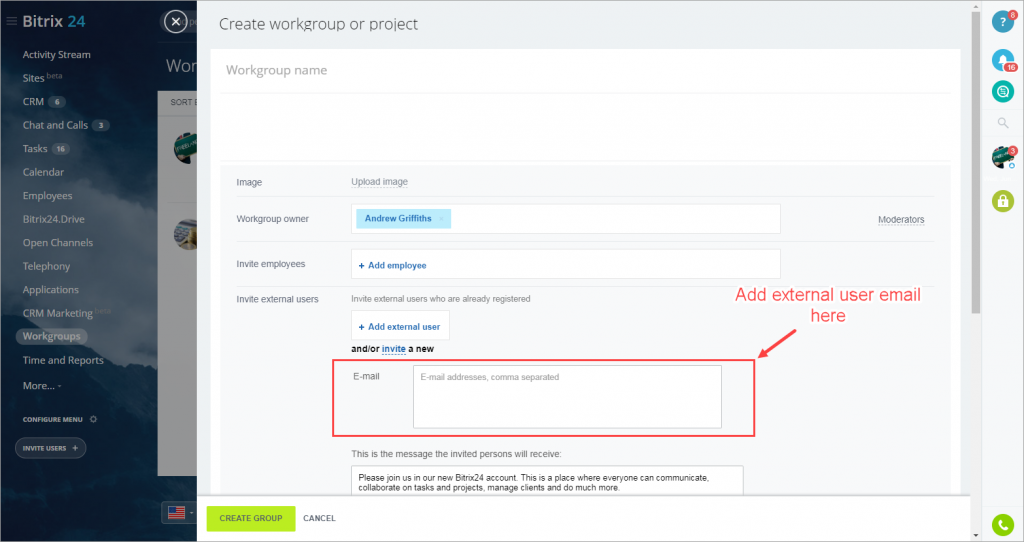Click the Bitrix 24 logo
This screenshot has height=542, width=1024.
[x=54, y=22]
